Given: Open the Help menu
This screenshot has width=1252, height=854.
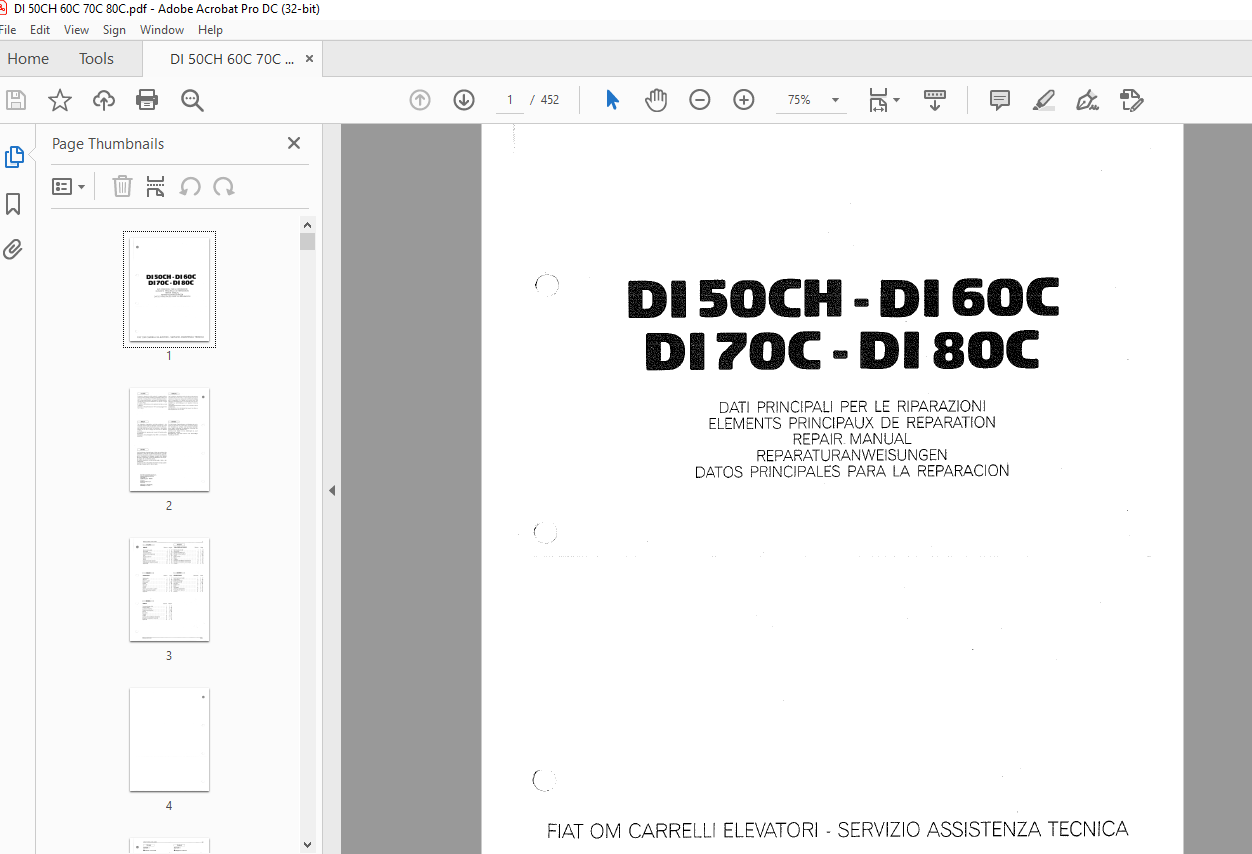Looking at the screenshot, I should (210, 30).
